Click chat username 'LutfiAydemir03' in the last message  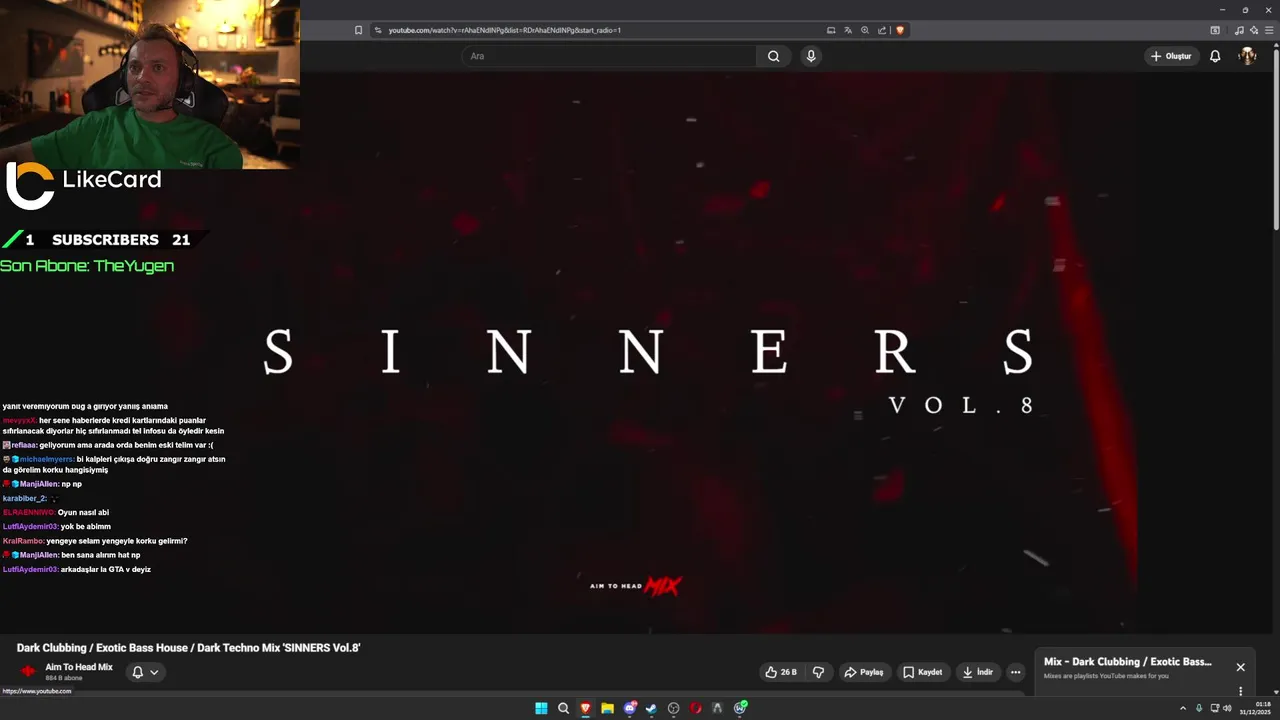(x=31, y=569)
